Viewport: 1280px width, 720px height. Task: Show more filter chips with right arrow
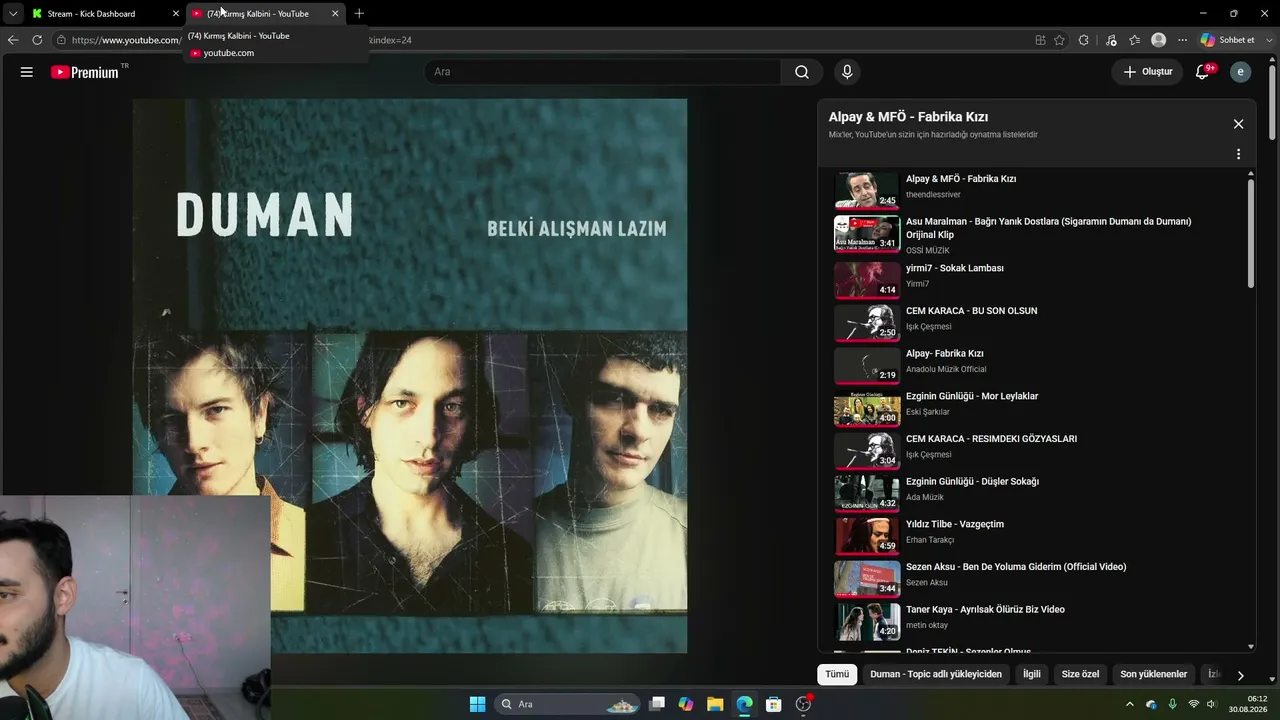coord(1240,675)
